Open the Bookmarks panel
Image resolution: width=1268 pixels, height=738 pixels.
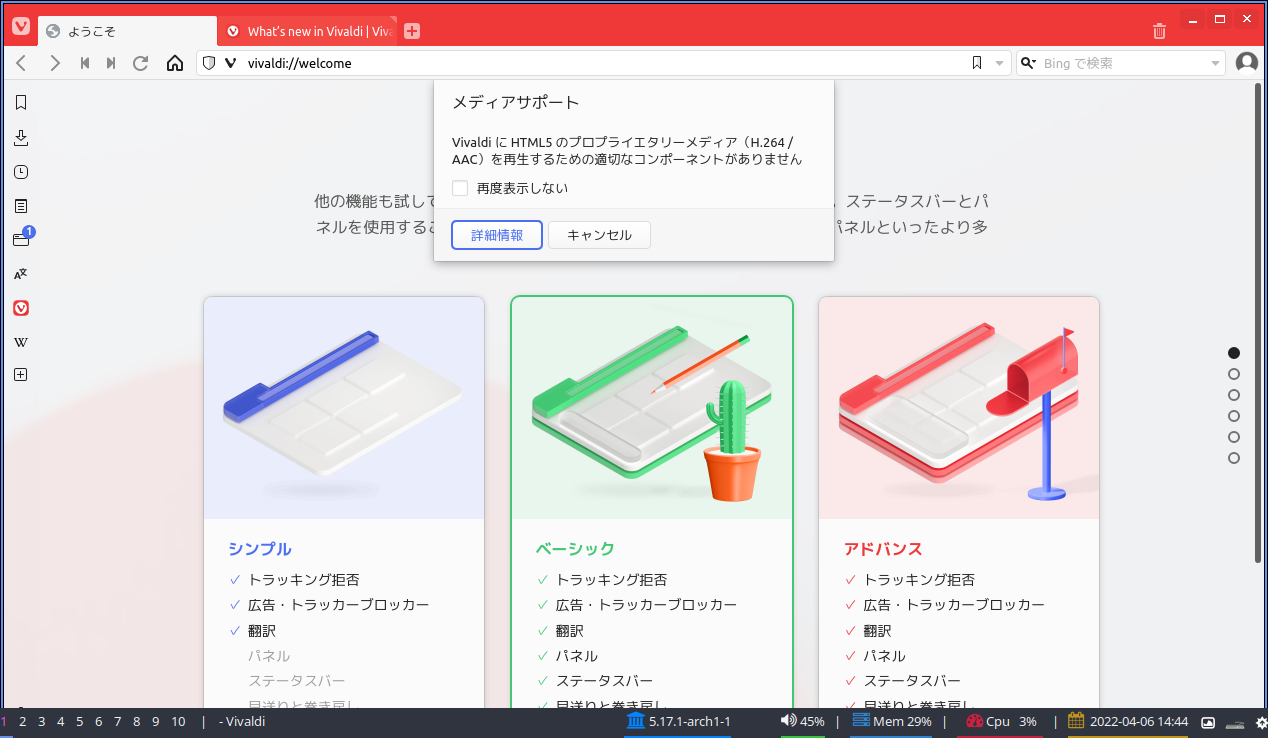[x=21, y=102]
